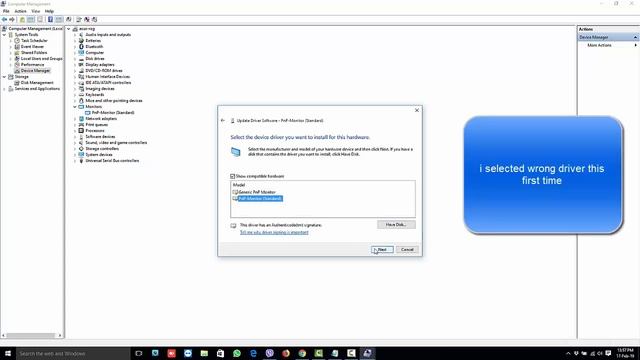Open Firefox from the taskbar
This screenshot has width=640, height=360.
[286, 353]
